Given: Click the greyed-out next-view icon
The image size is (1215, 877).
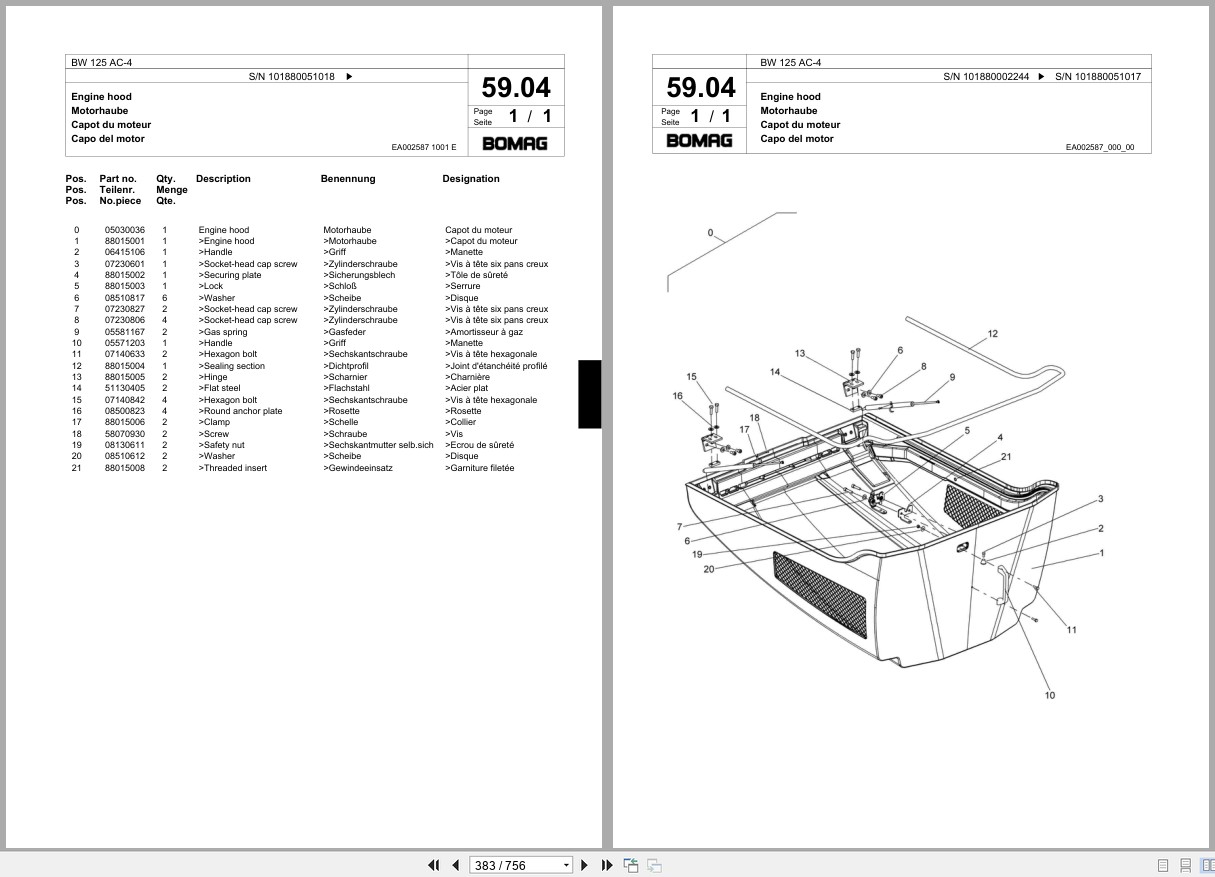Looking at the screenshot, I should click(654, 865).
